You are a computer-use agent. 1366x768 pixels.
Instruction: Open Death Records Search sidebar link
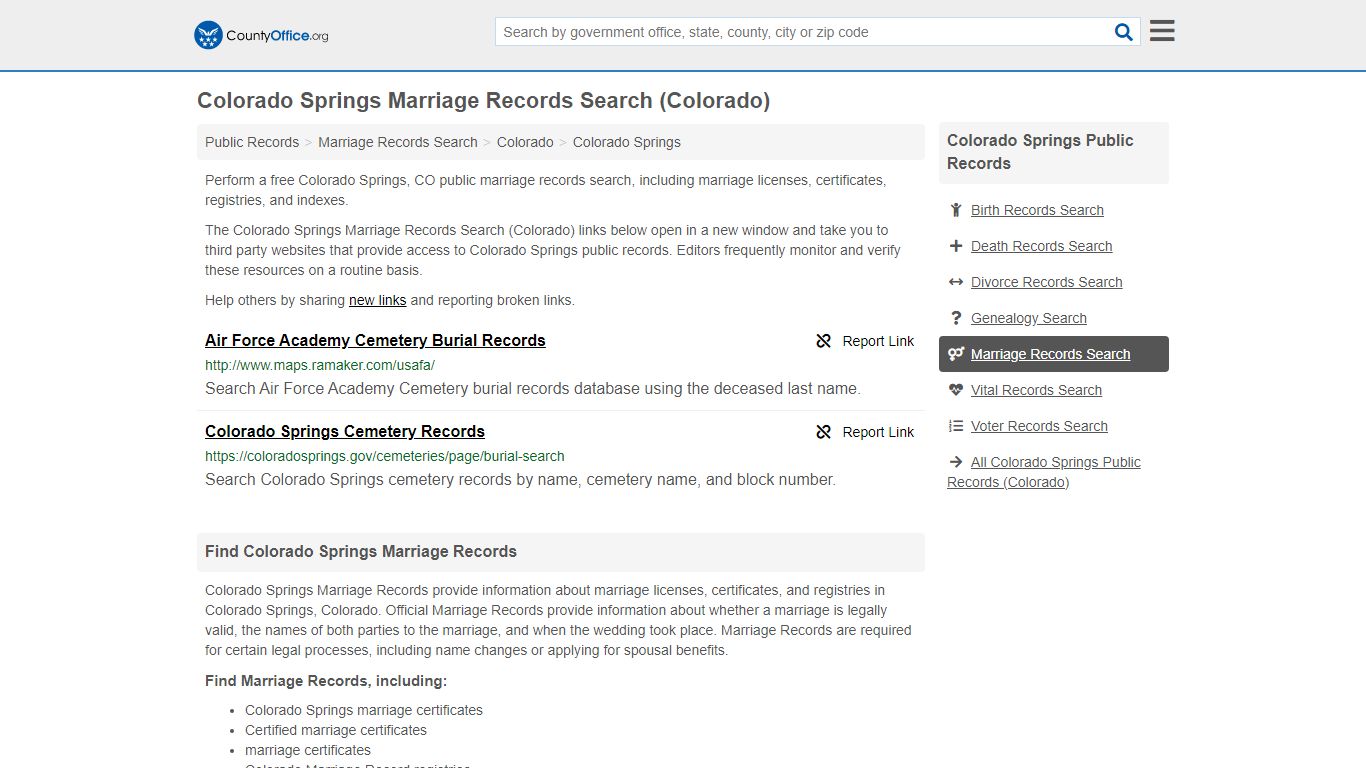click(1041, 246)
